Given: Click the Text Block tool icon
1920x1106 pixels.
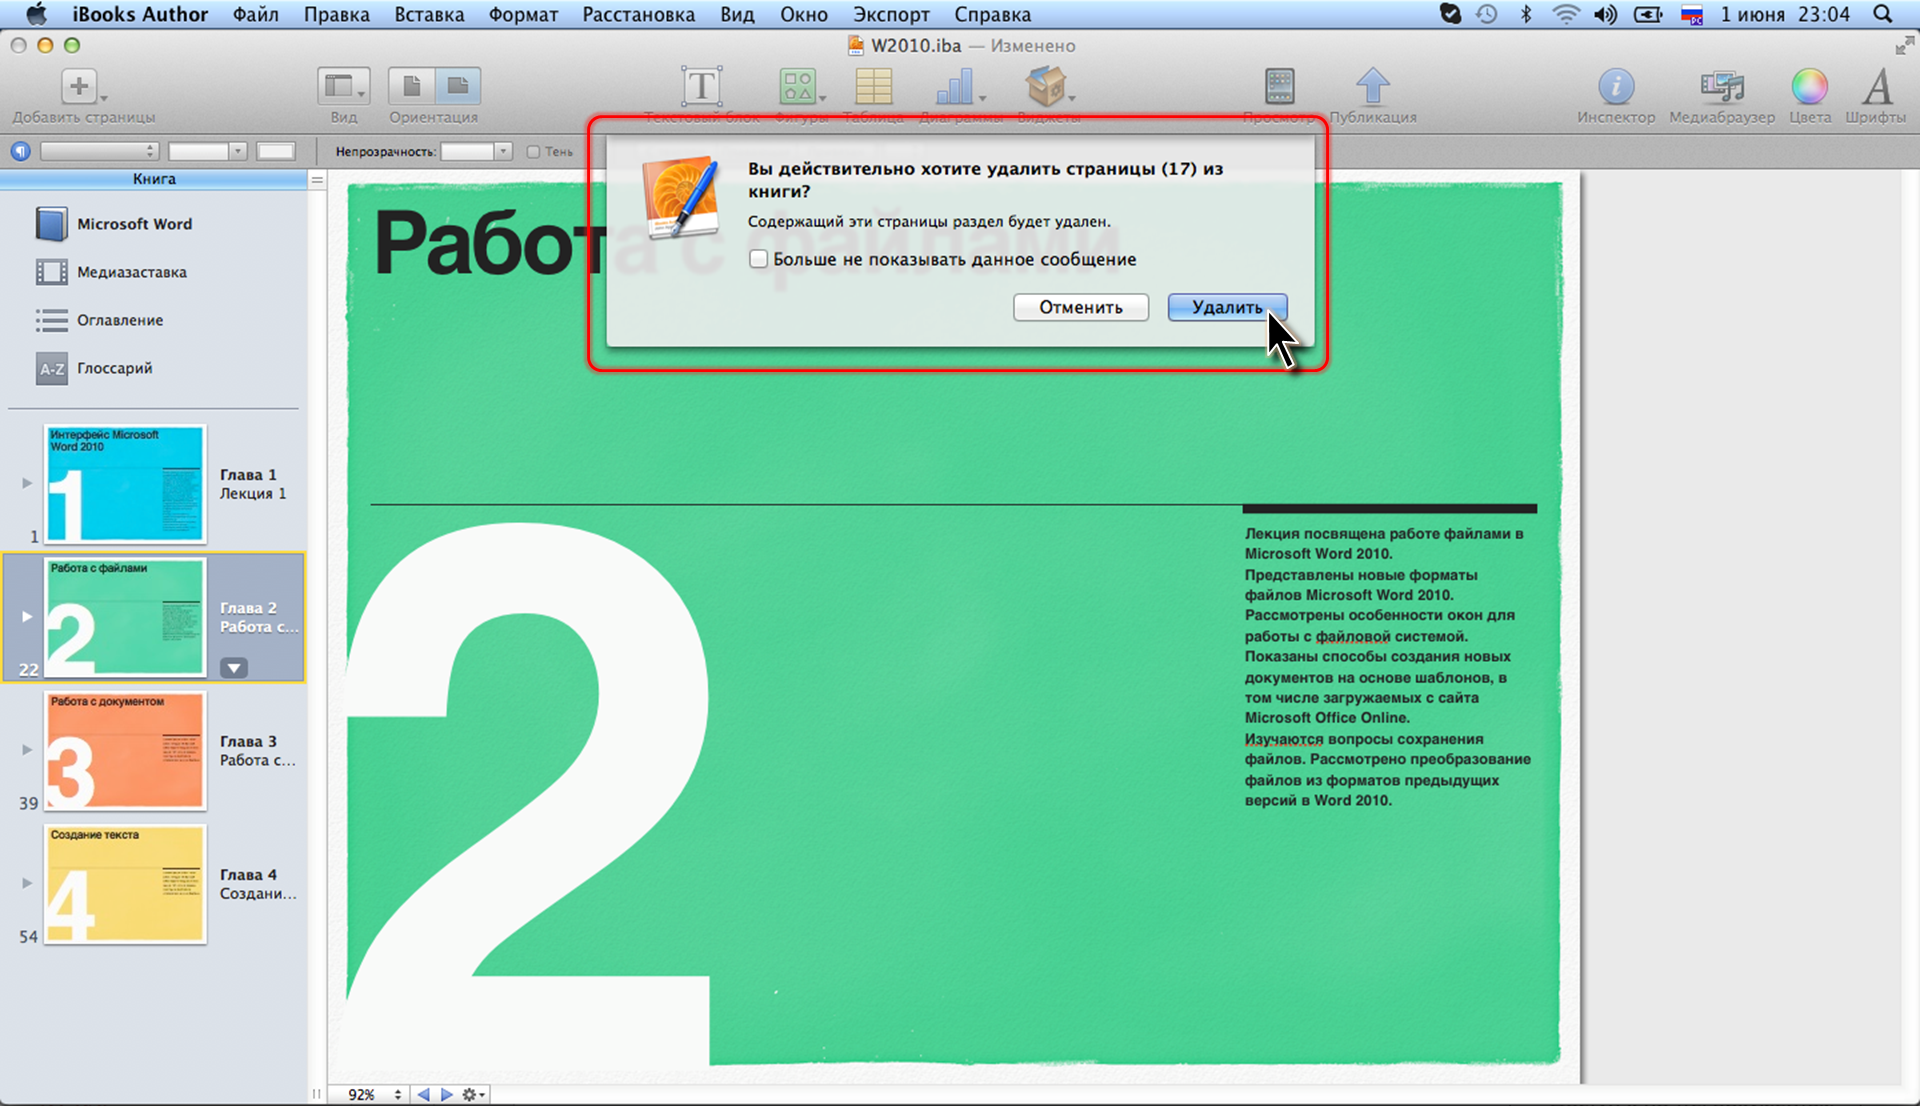Looking at the screenshot, I should click(x=701, y=86).
